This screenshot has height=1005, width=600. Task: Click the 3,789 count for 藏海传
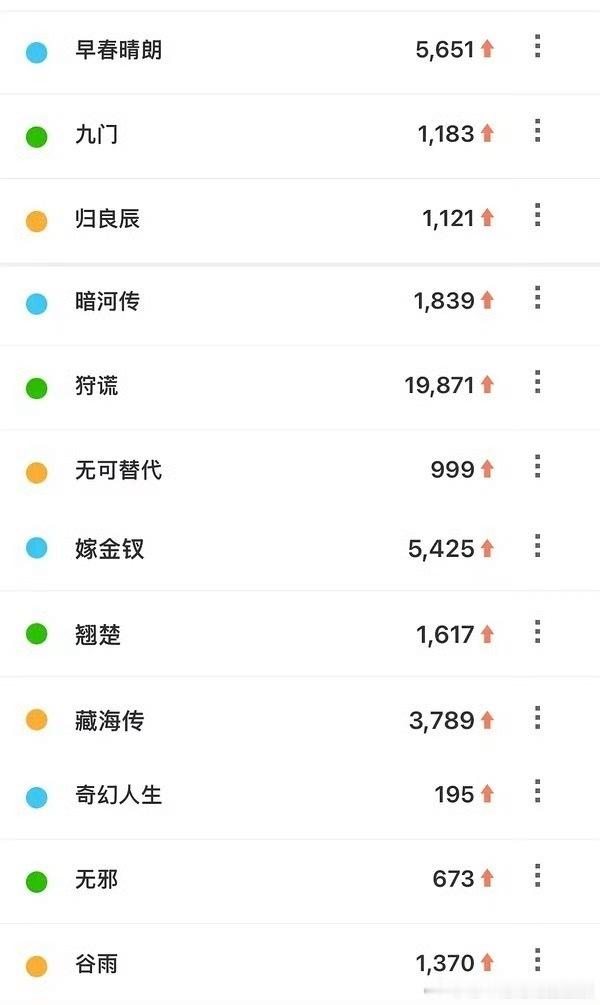point(442,720)
